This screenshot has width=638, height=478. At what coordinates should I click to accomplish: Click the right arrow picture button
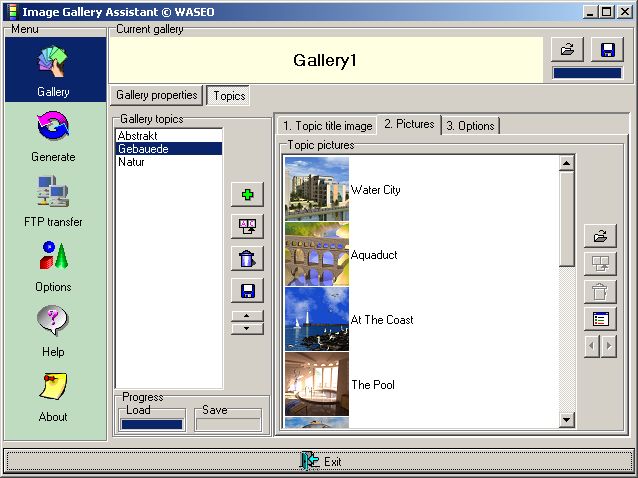[x=609, y=346]
